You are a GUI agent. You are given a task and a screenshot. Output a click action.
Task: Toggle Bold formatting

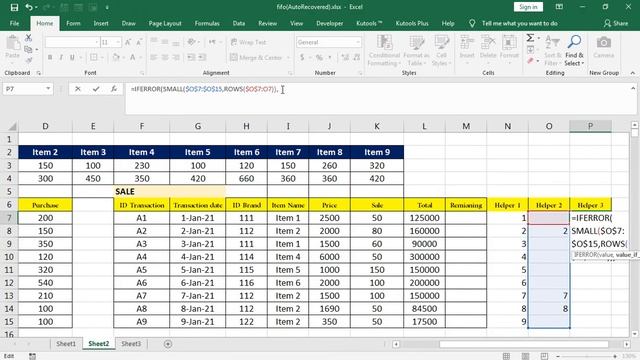[x=50, y=58]
